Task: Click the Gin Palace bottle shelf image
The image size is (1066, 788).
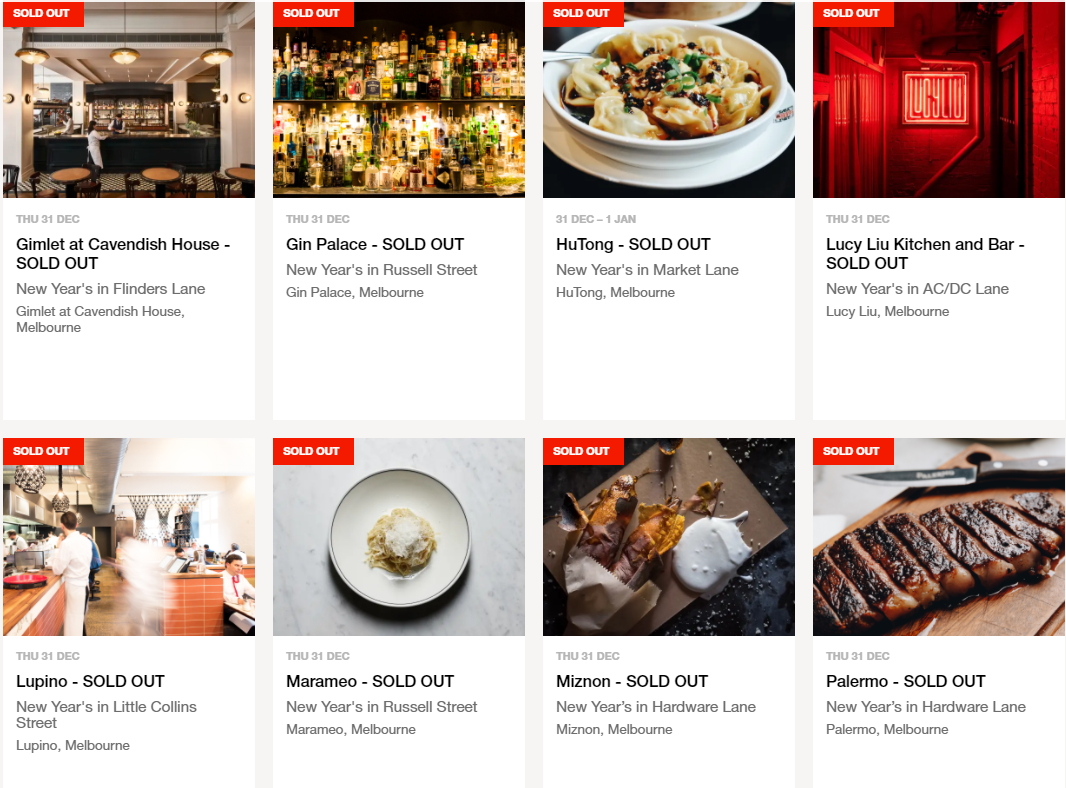Action: pos(399,100)
